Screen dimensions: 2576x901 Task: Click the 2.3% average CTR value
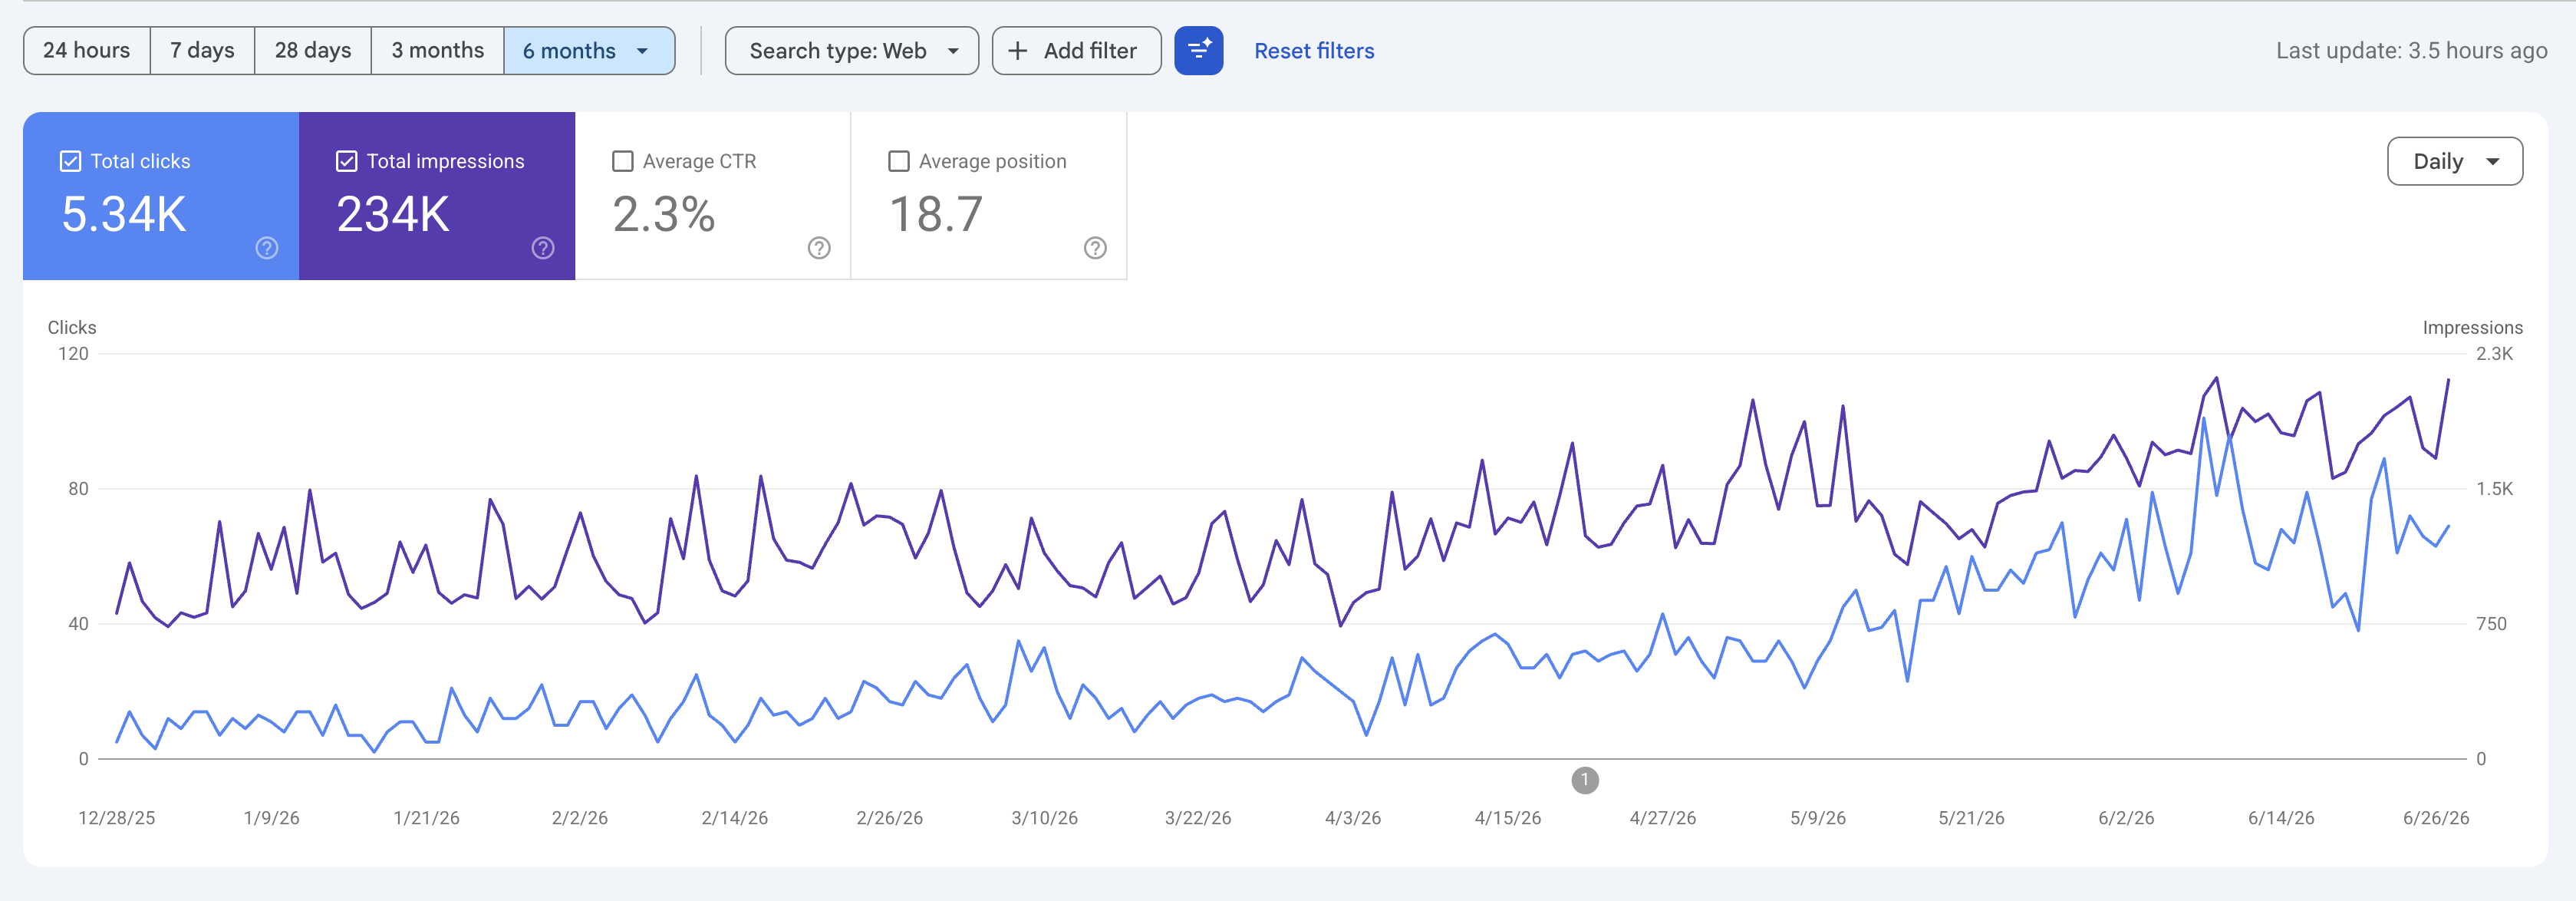click(664, 214)
